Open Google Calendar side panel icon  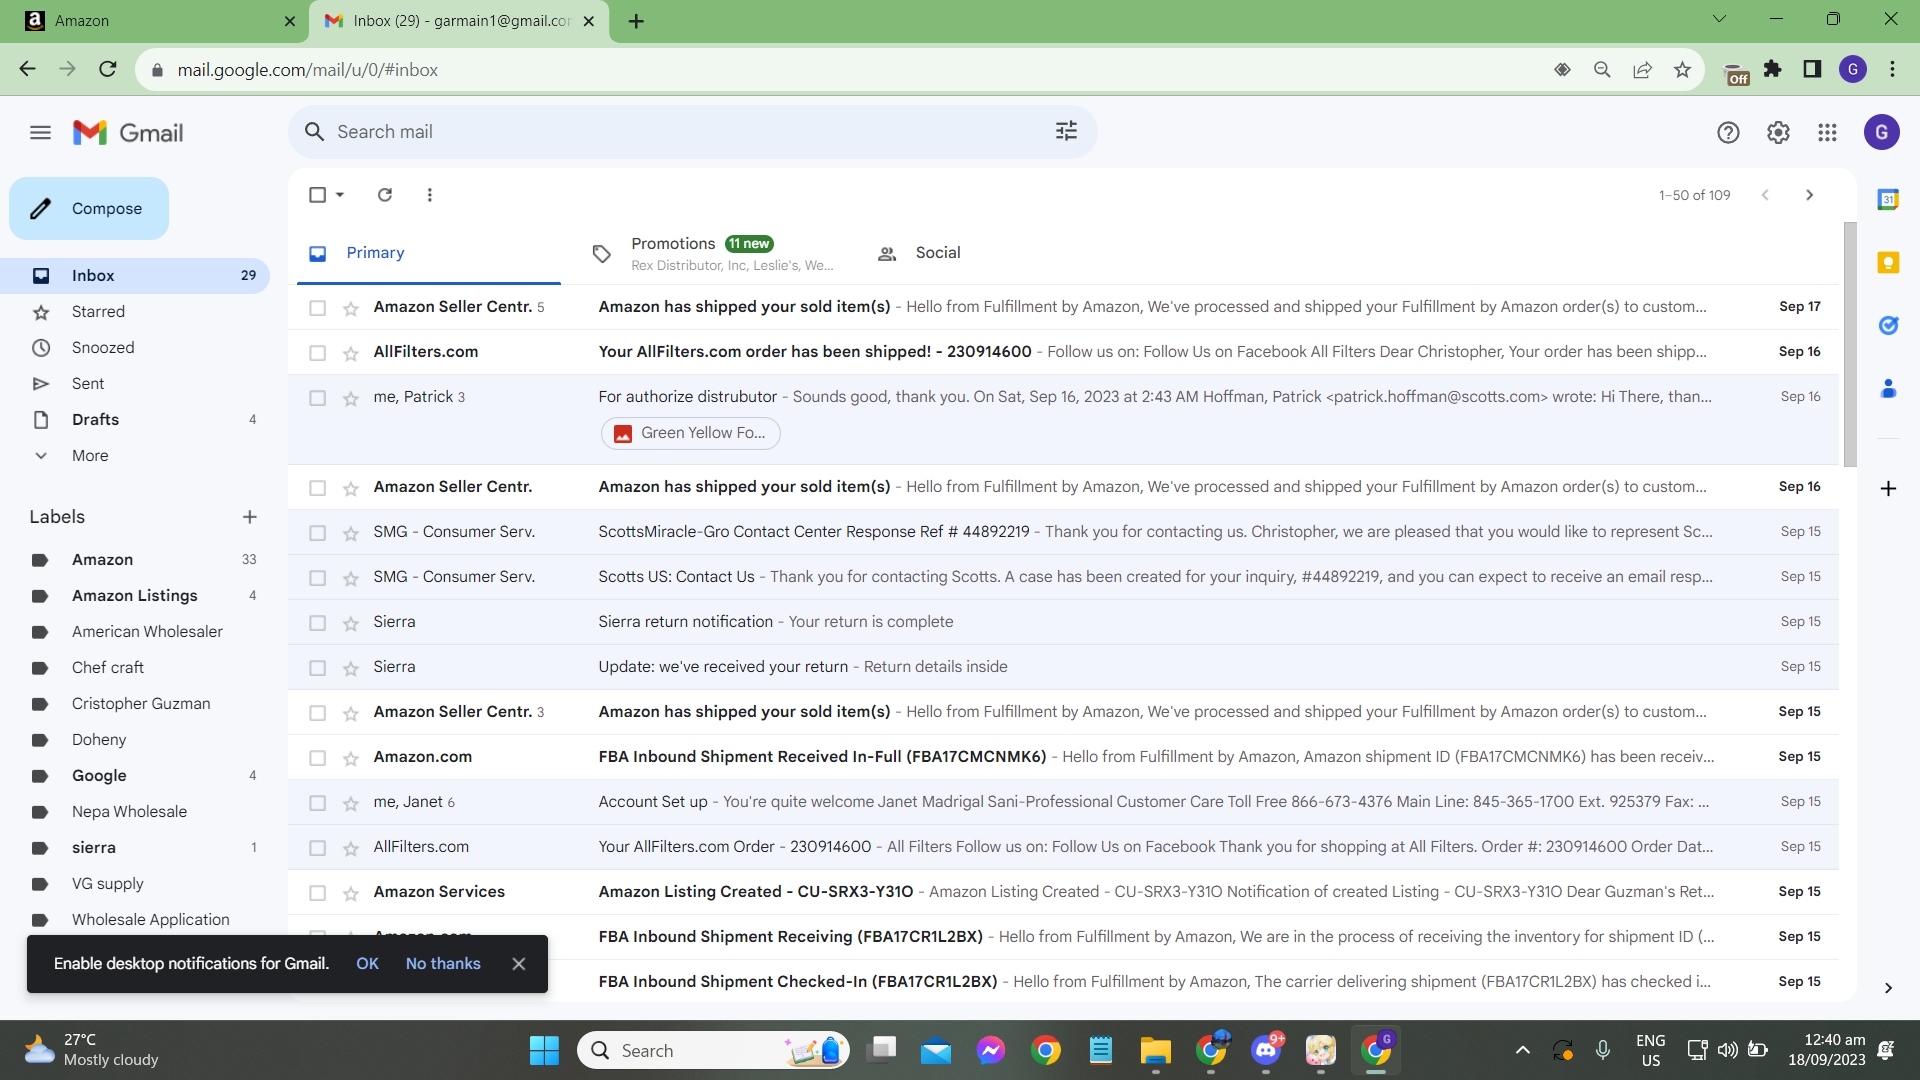click(1888, 200)
